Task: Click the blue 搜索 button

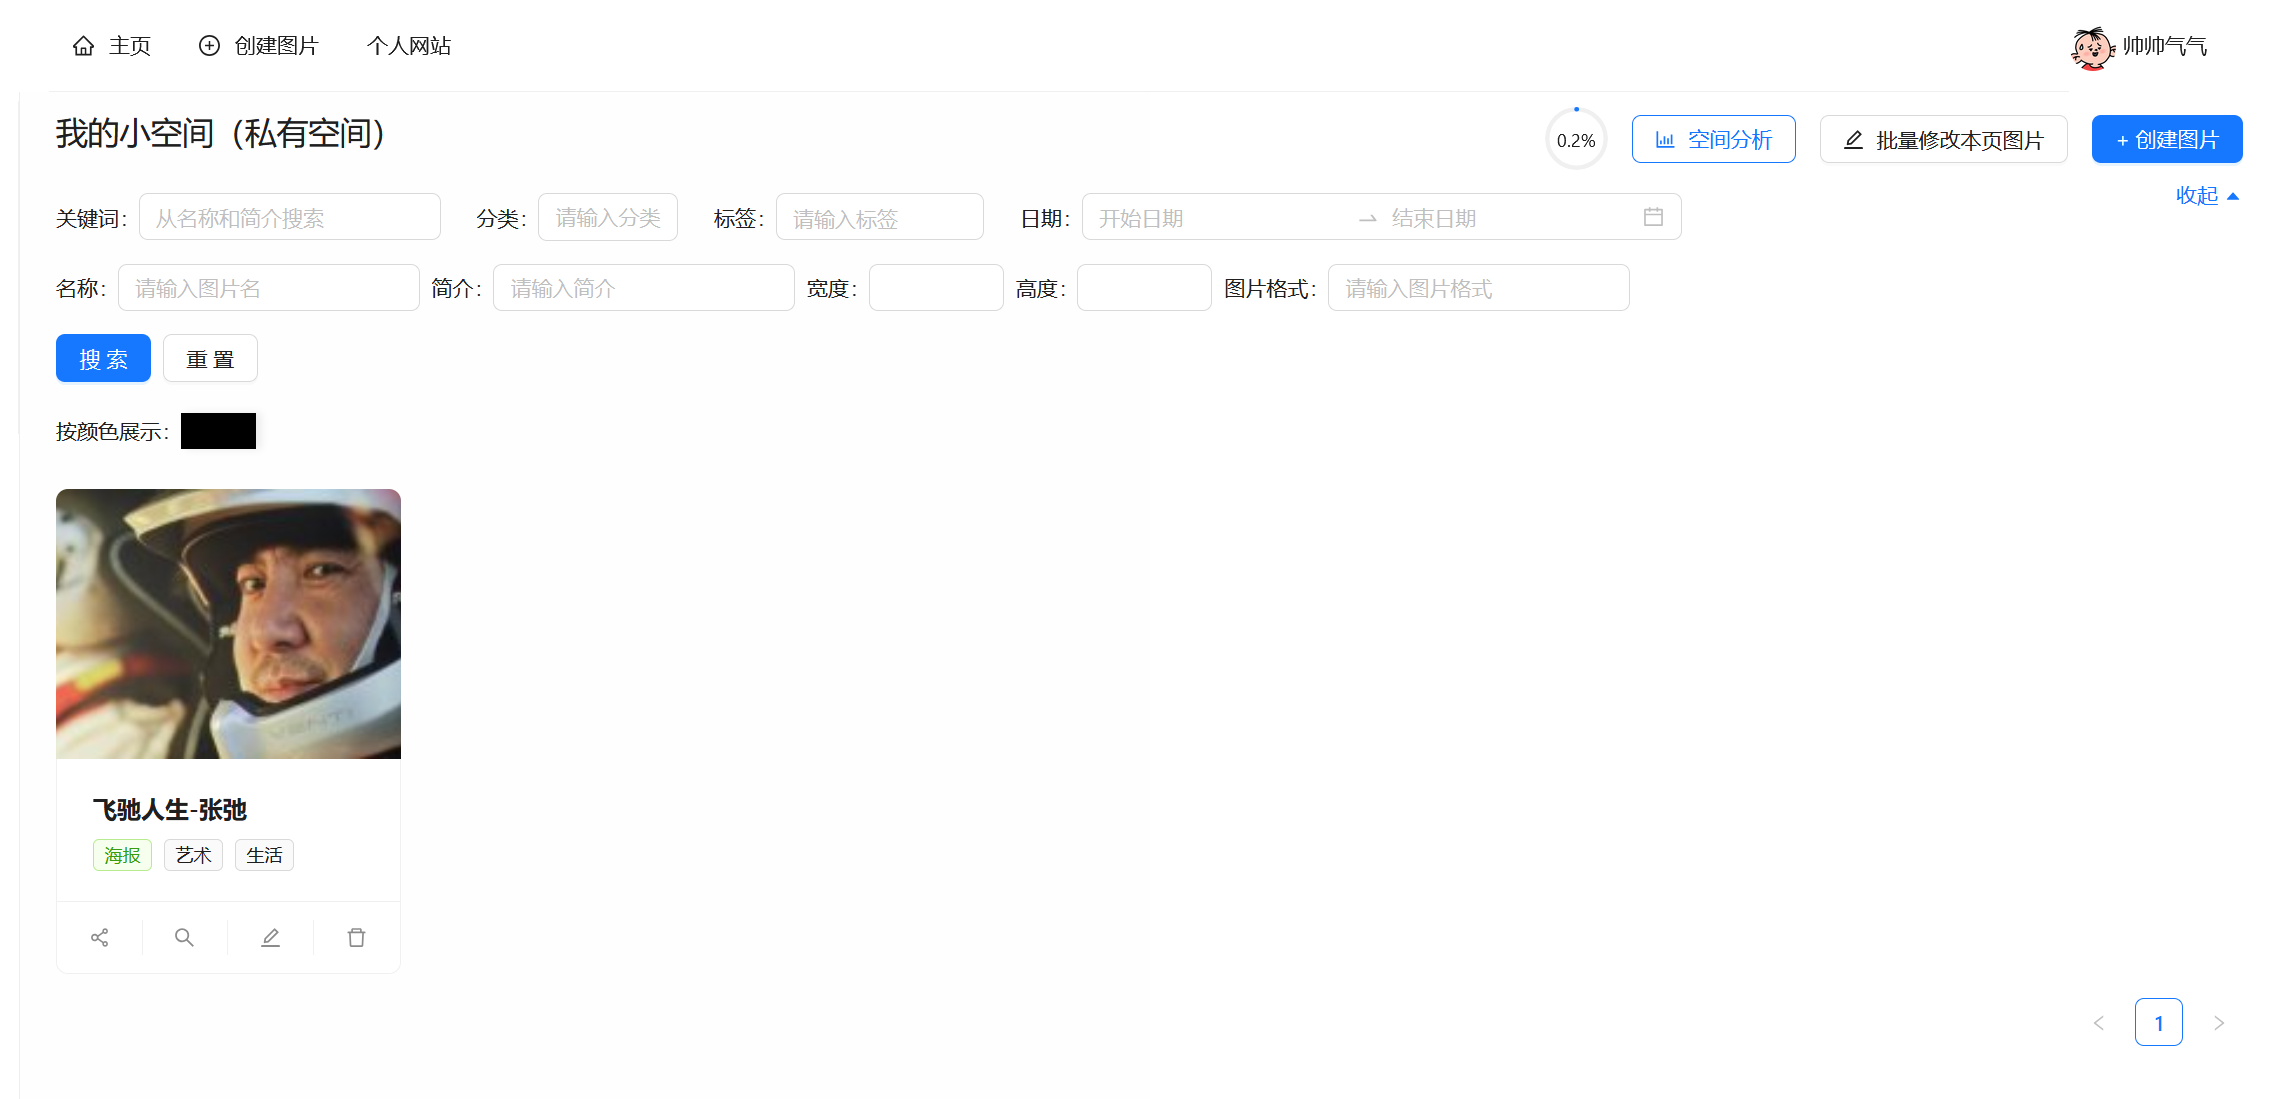Action: coord(103,358)
